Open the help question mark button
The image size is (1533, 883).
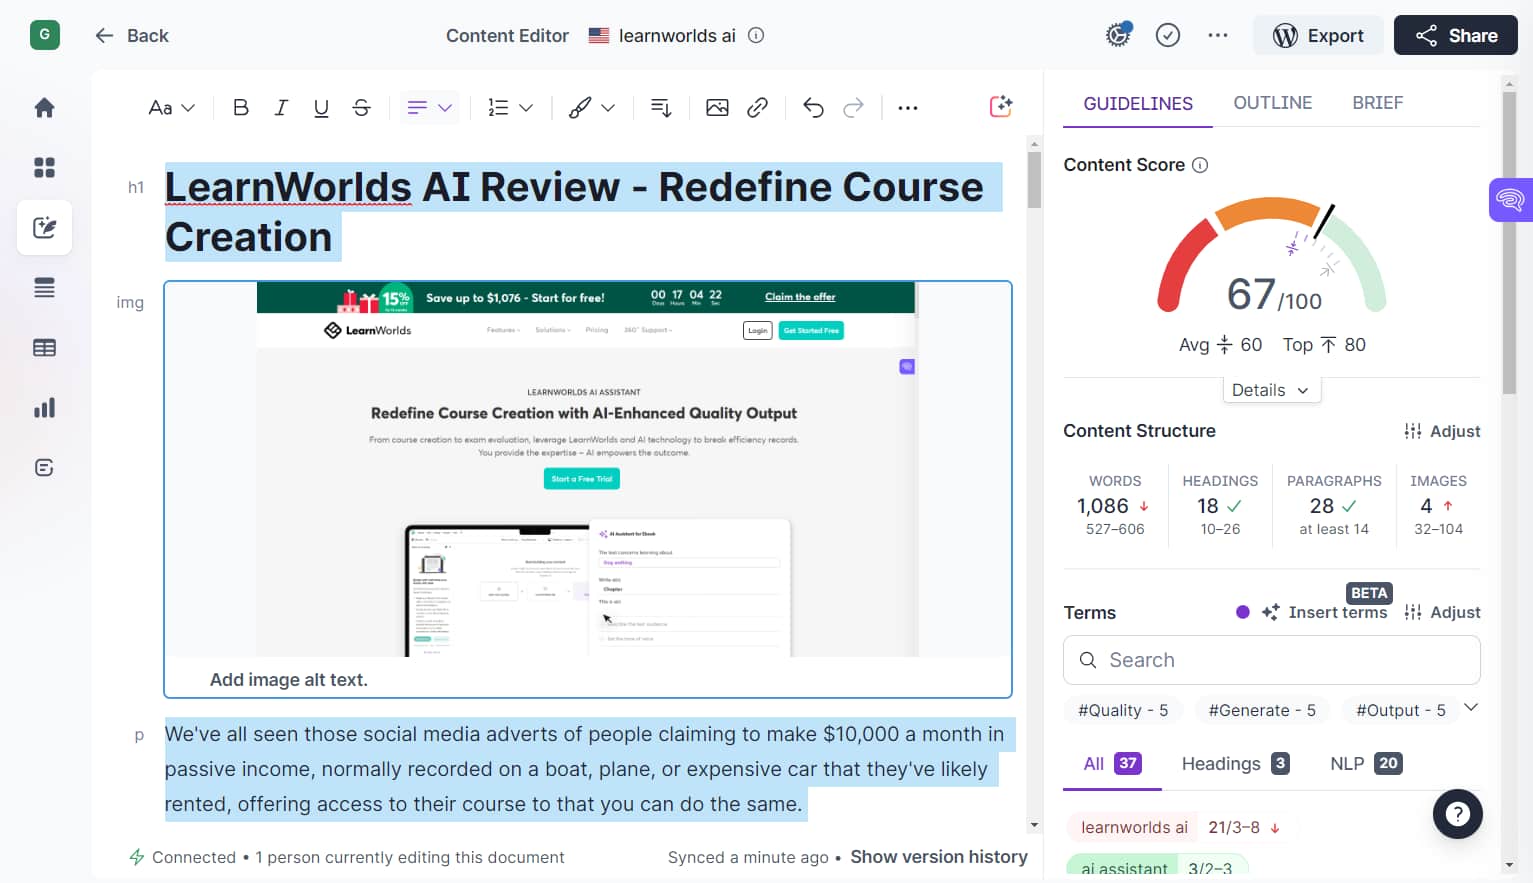1457,814
